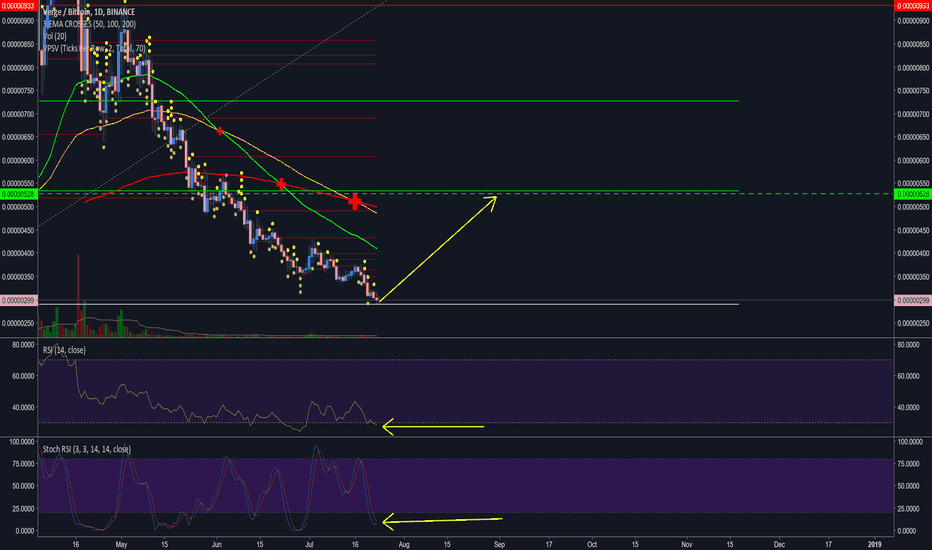The height and width of the screenshot is (550, 932).
Task: Click 80.0000 on the RSI right scale
Action: point(910,345)
